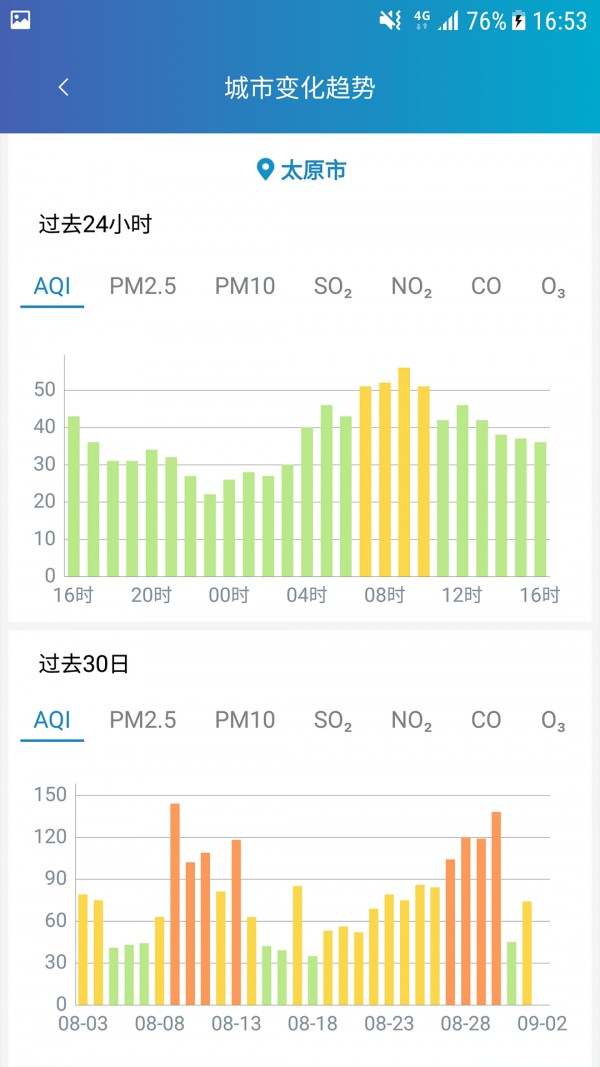Tap the back arrow icon
The image size is (600, 1067).
[x=64, y=87]
